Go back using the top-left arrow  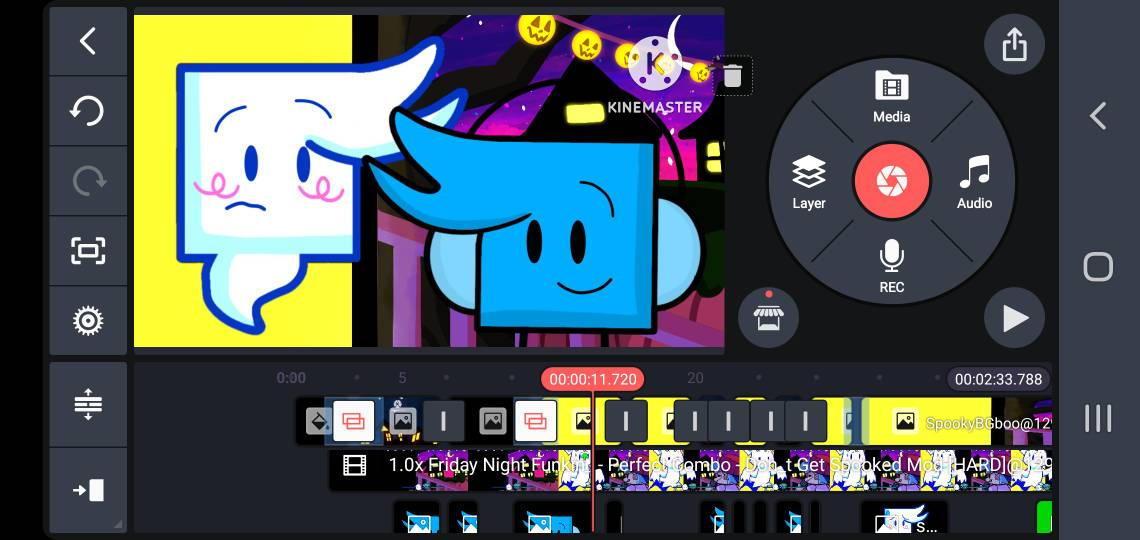coord(88,41)
